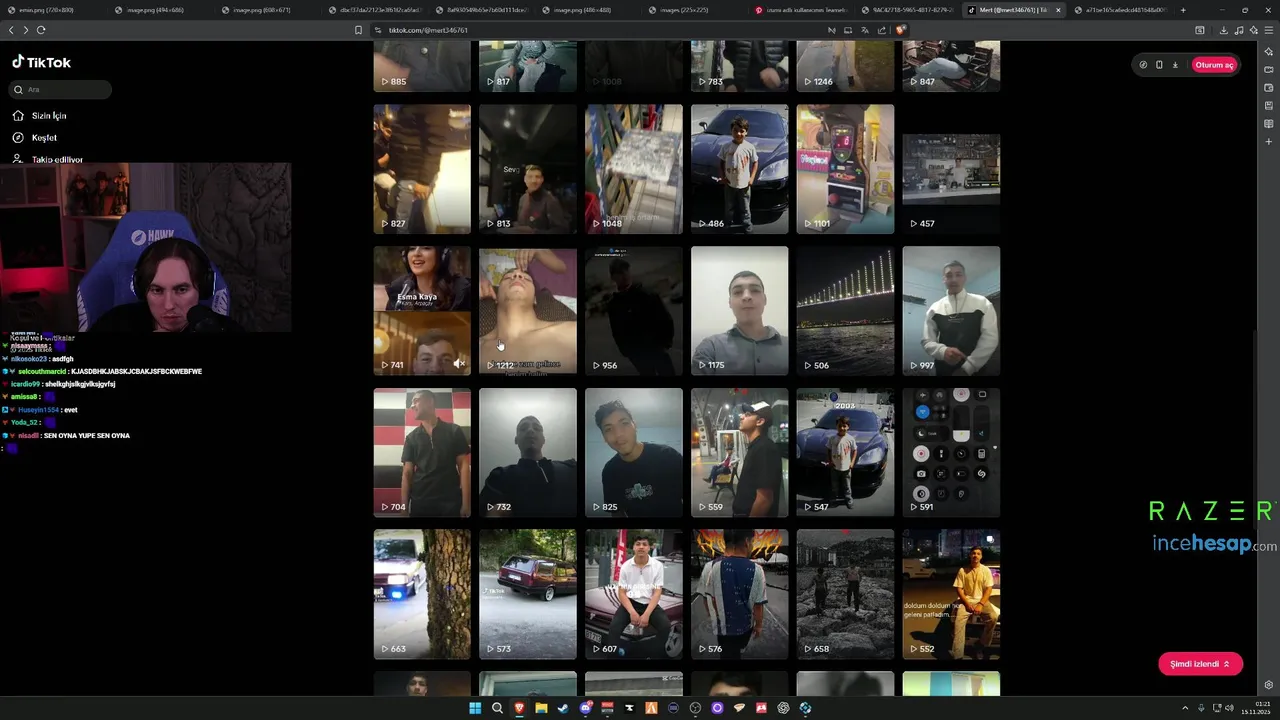
Task: Open Discord from the taskbar
Action: [x=585, y=708]
